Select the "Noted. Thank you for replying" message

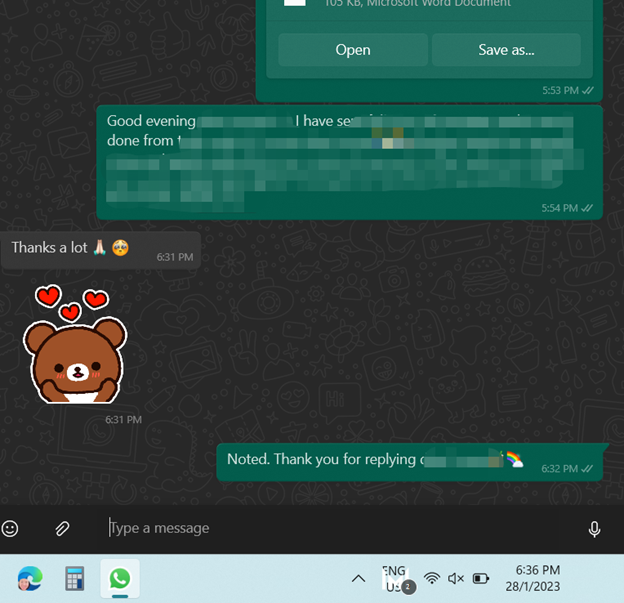[x=410, y=461]
